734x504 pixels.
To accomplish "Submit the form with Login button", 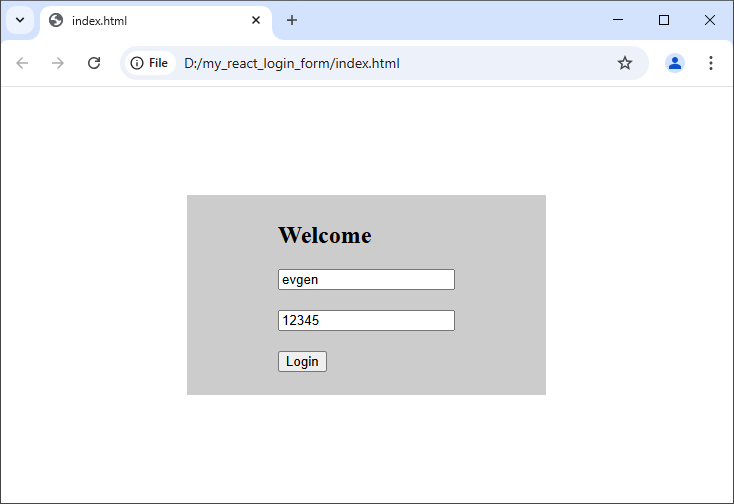I will point(302,362).
